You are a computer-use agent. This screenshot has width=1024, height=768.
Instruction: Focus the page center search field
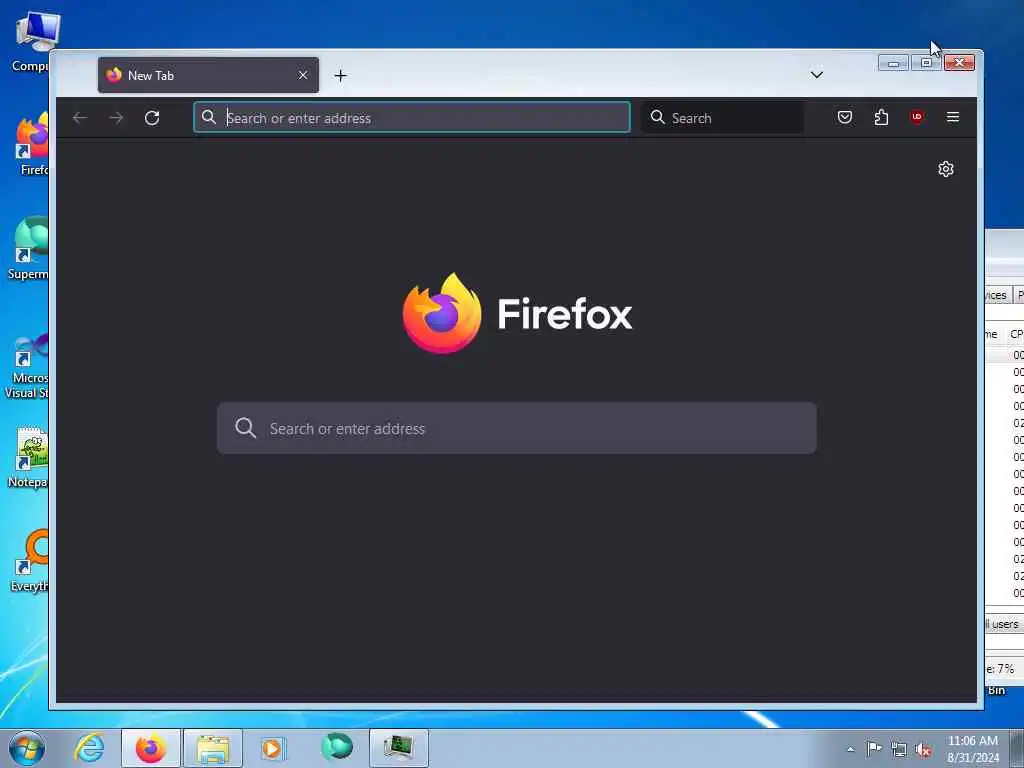tap(517, 428)
